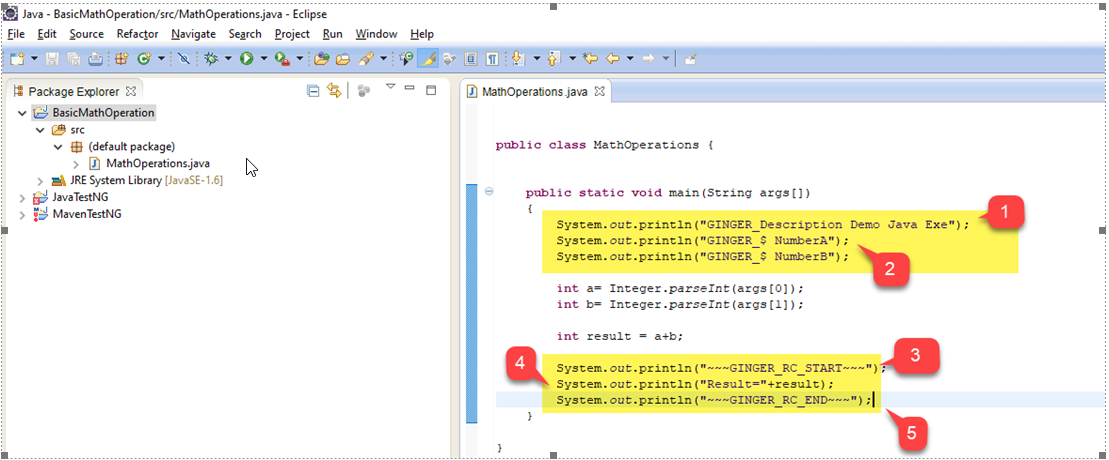Click the New Java Package icon

[x=121, y=59]
